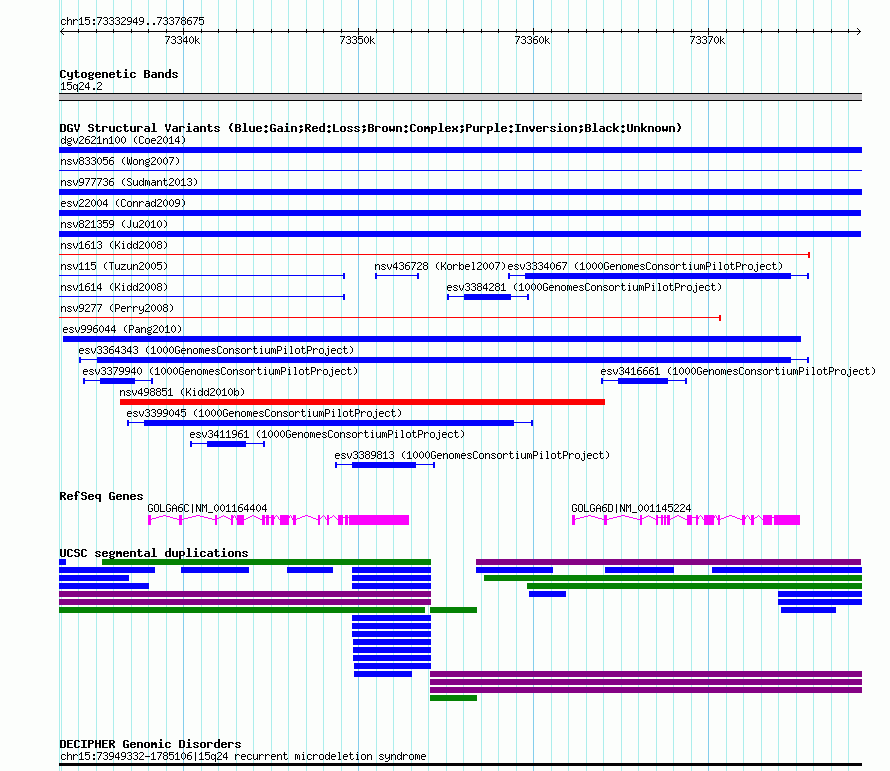The width and height of the screenshot is (890, 771).
Task: Click the nsv498851 (Kidd2010b) red loss bar
Action: (x=362, y=402)
